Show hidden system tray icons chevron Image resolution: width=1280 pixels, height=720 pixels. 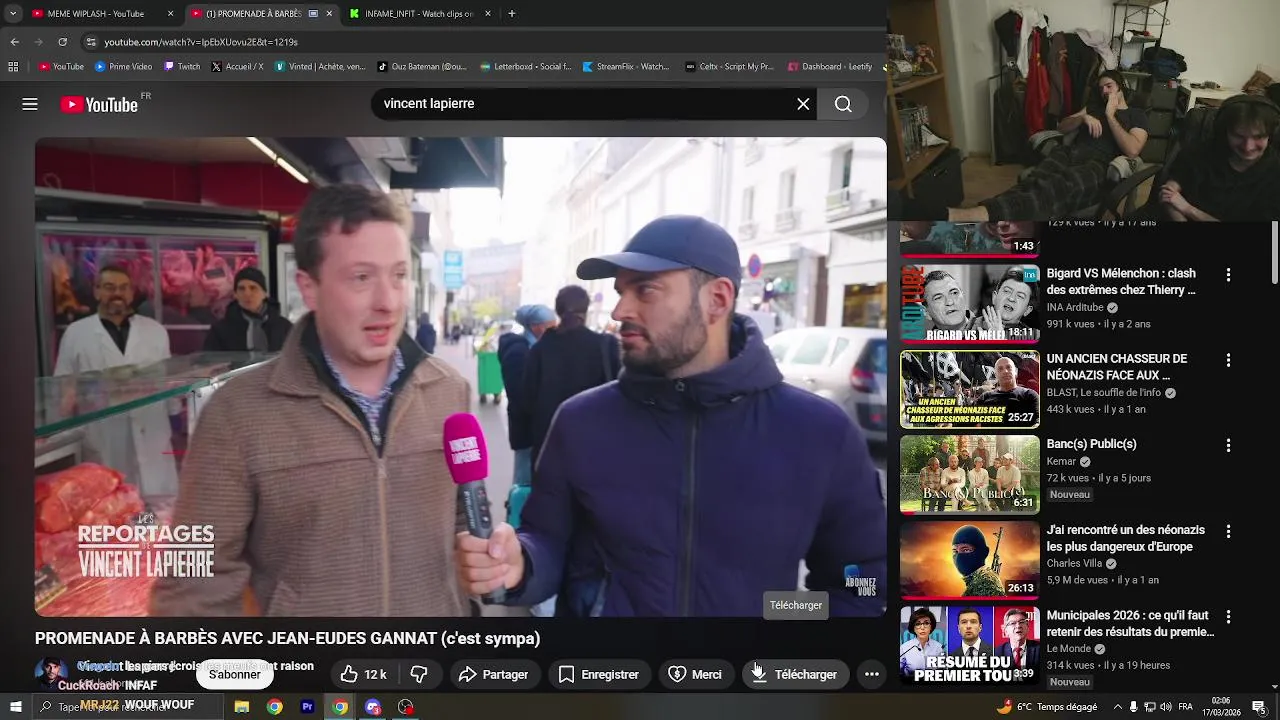pyautogui.click(x=1117, y=707)
